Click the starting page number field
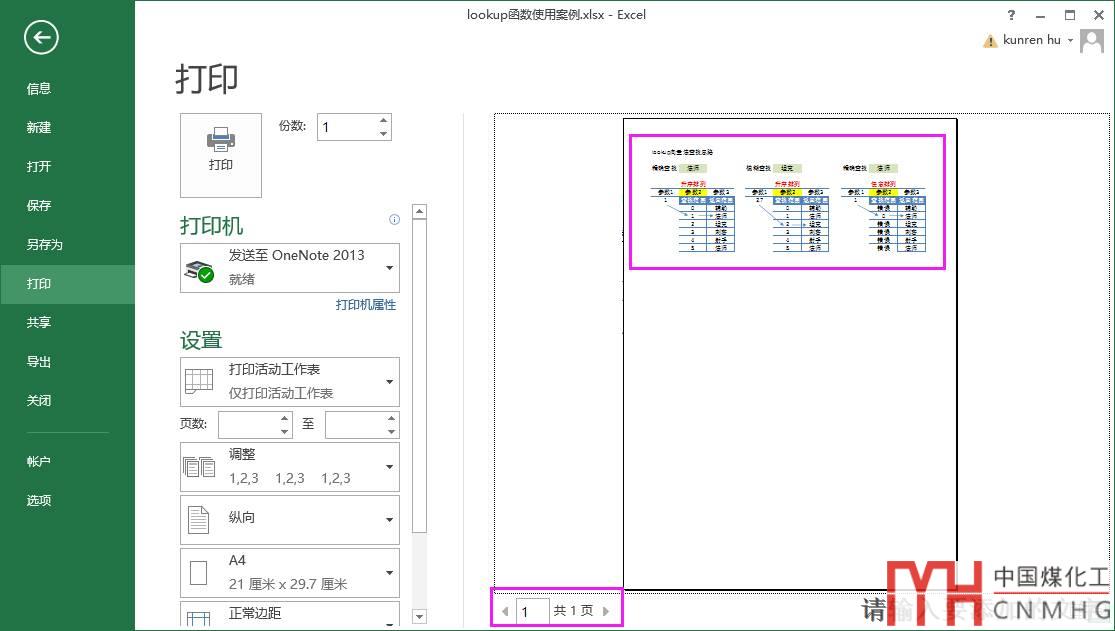This screenshot has width=1115, height=631. [x=247, y=424]
